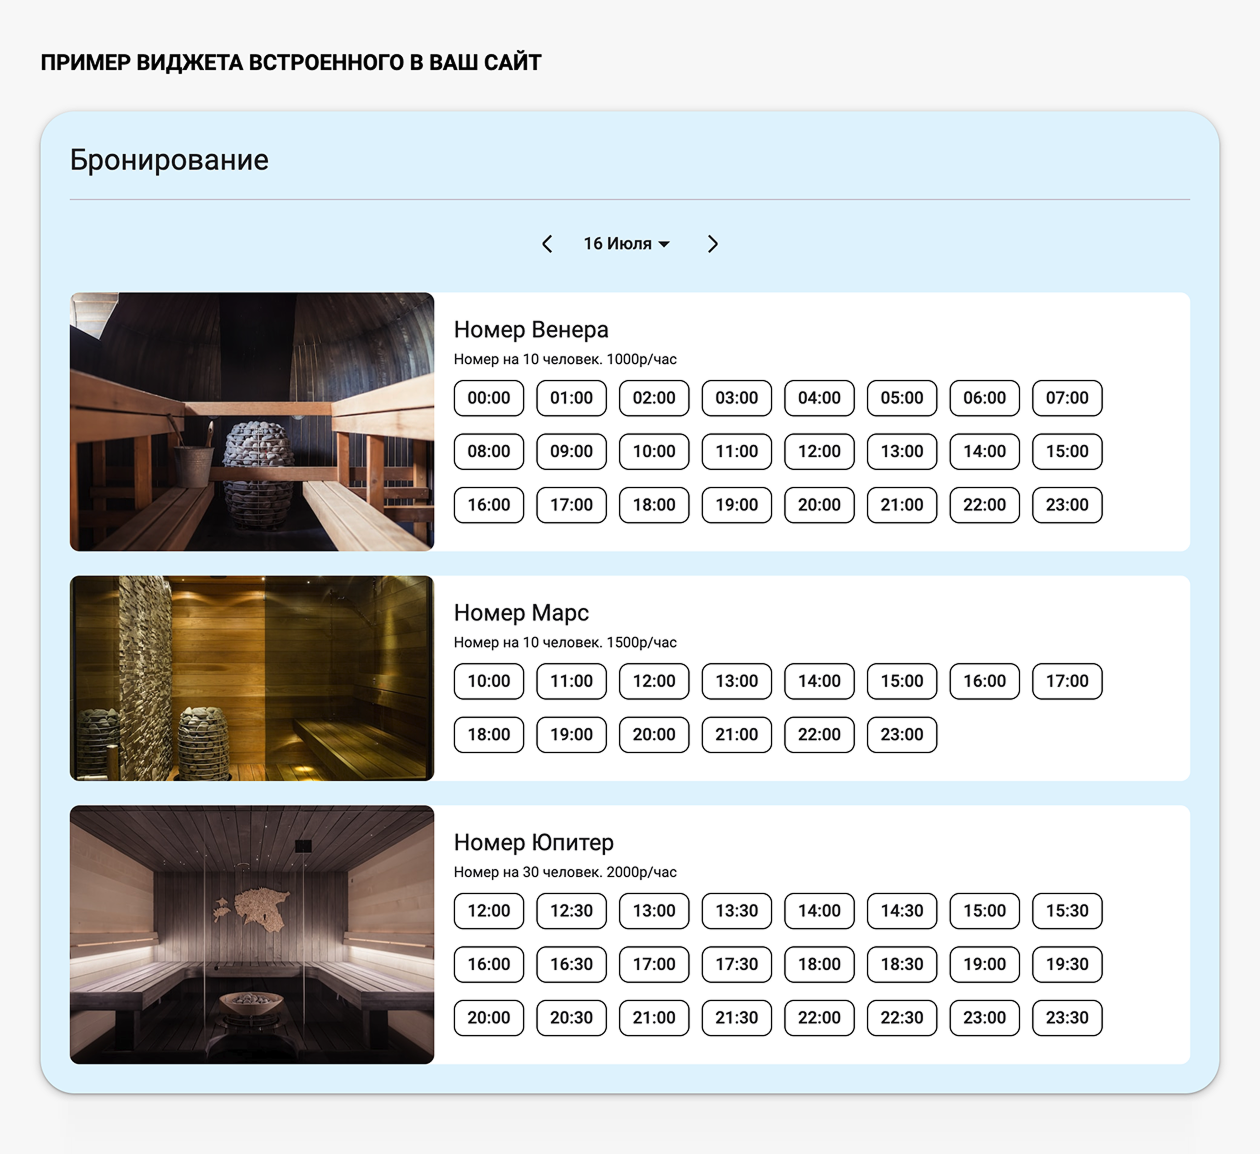Select 23:30 slot in Номер Юпитер
The width and height of the screenshot is (1260, 1154).
1067,1018
